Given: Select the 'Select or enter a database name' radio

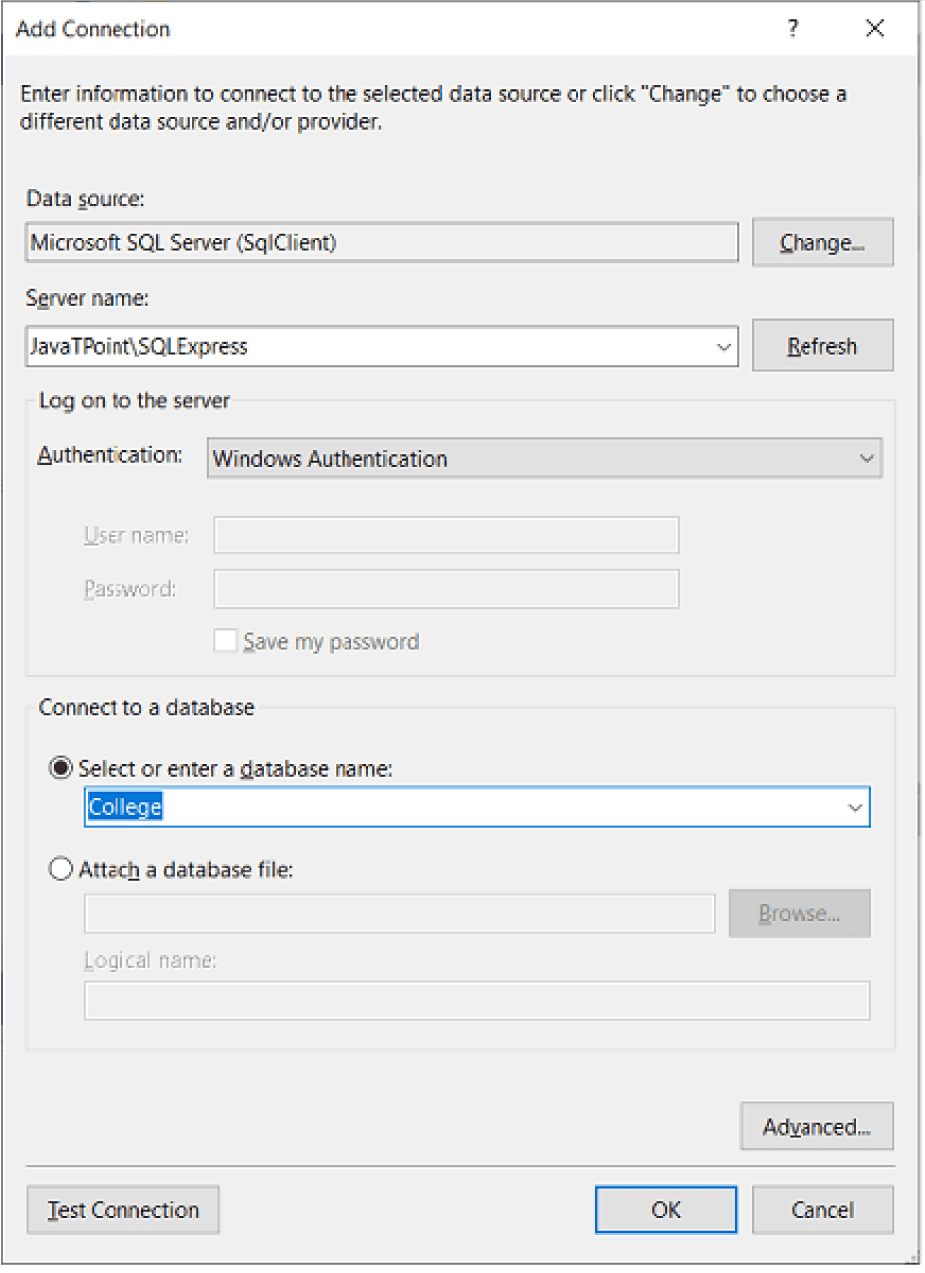Looking at the screenshot, I should [x=62, y=769].
